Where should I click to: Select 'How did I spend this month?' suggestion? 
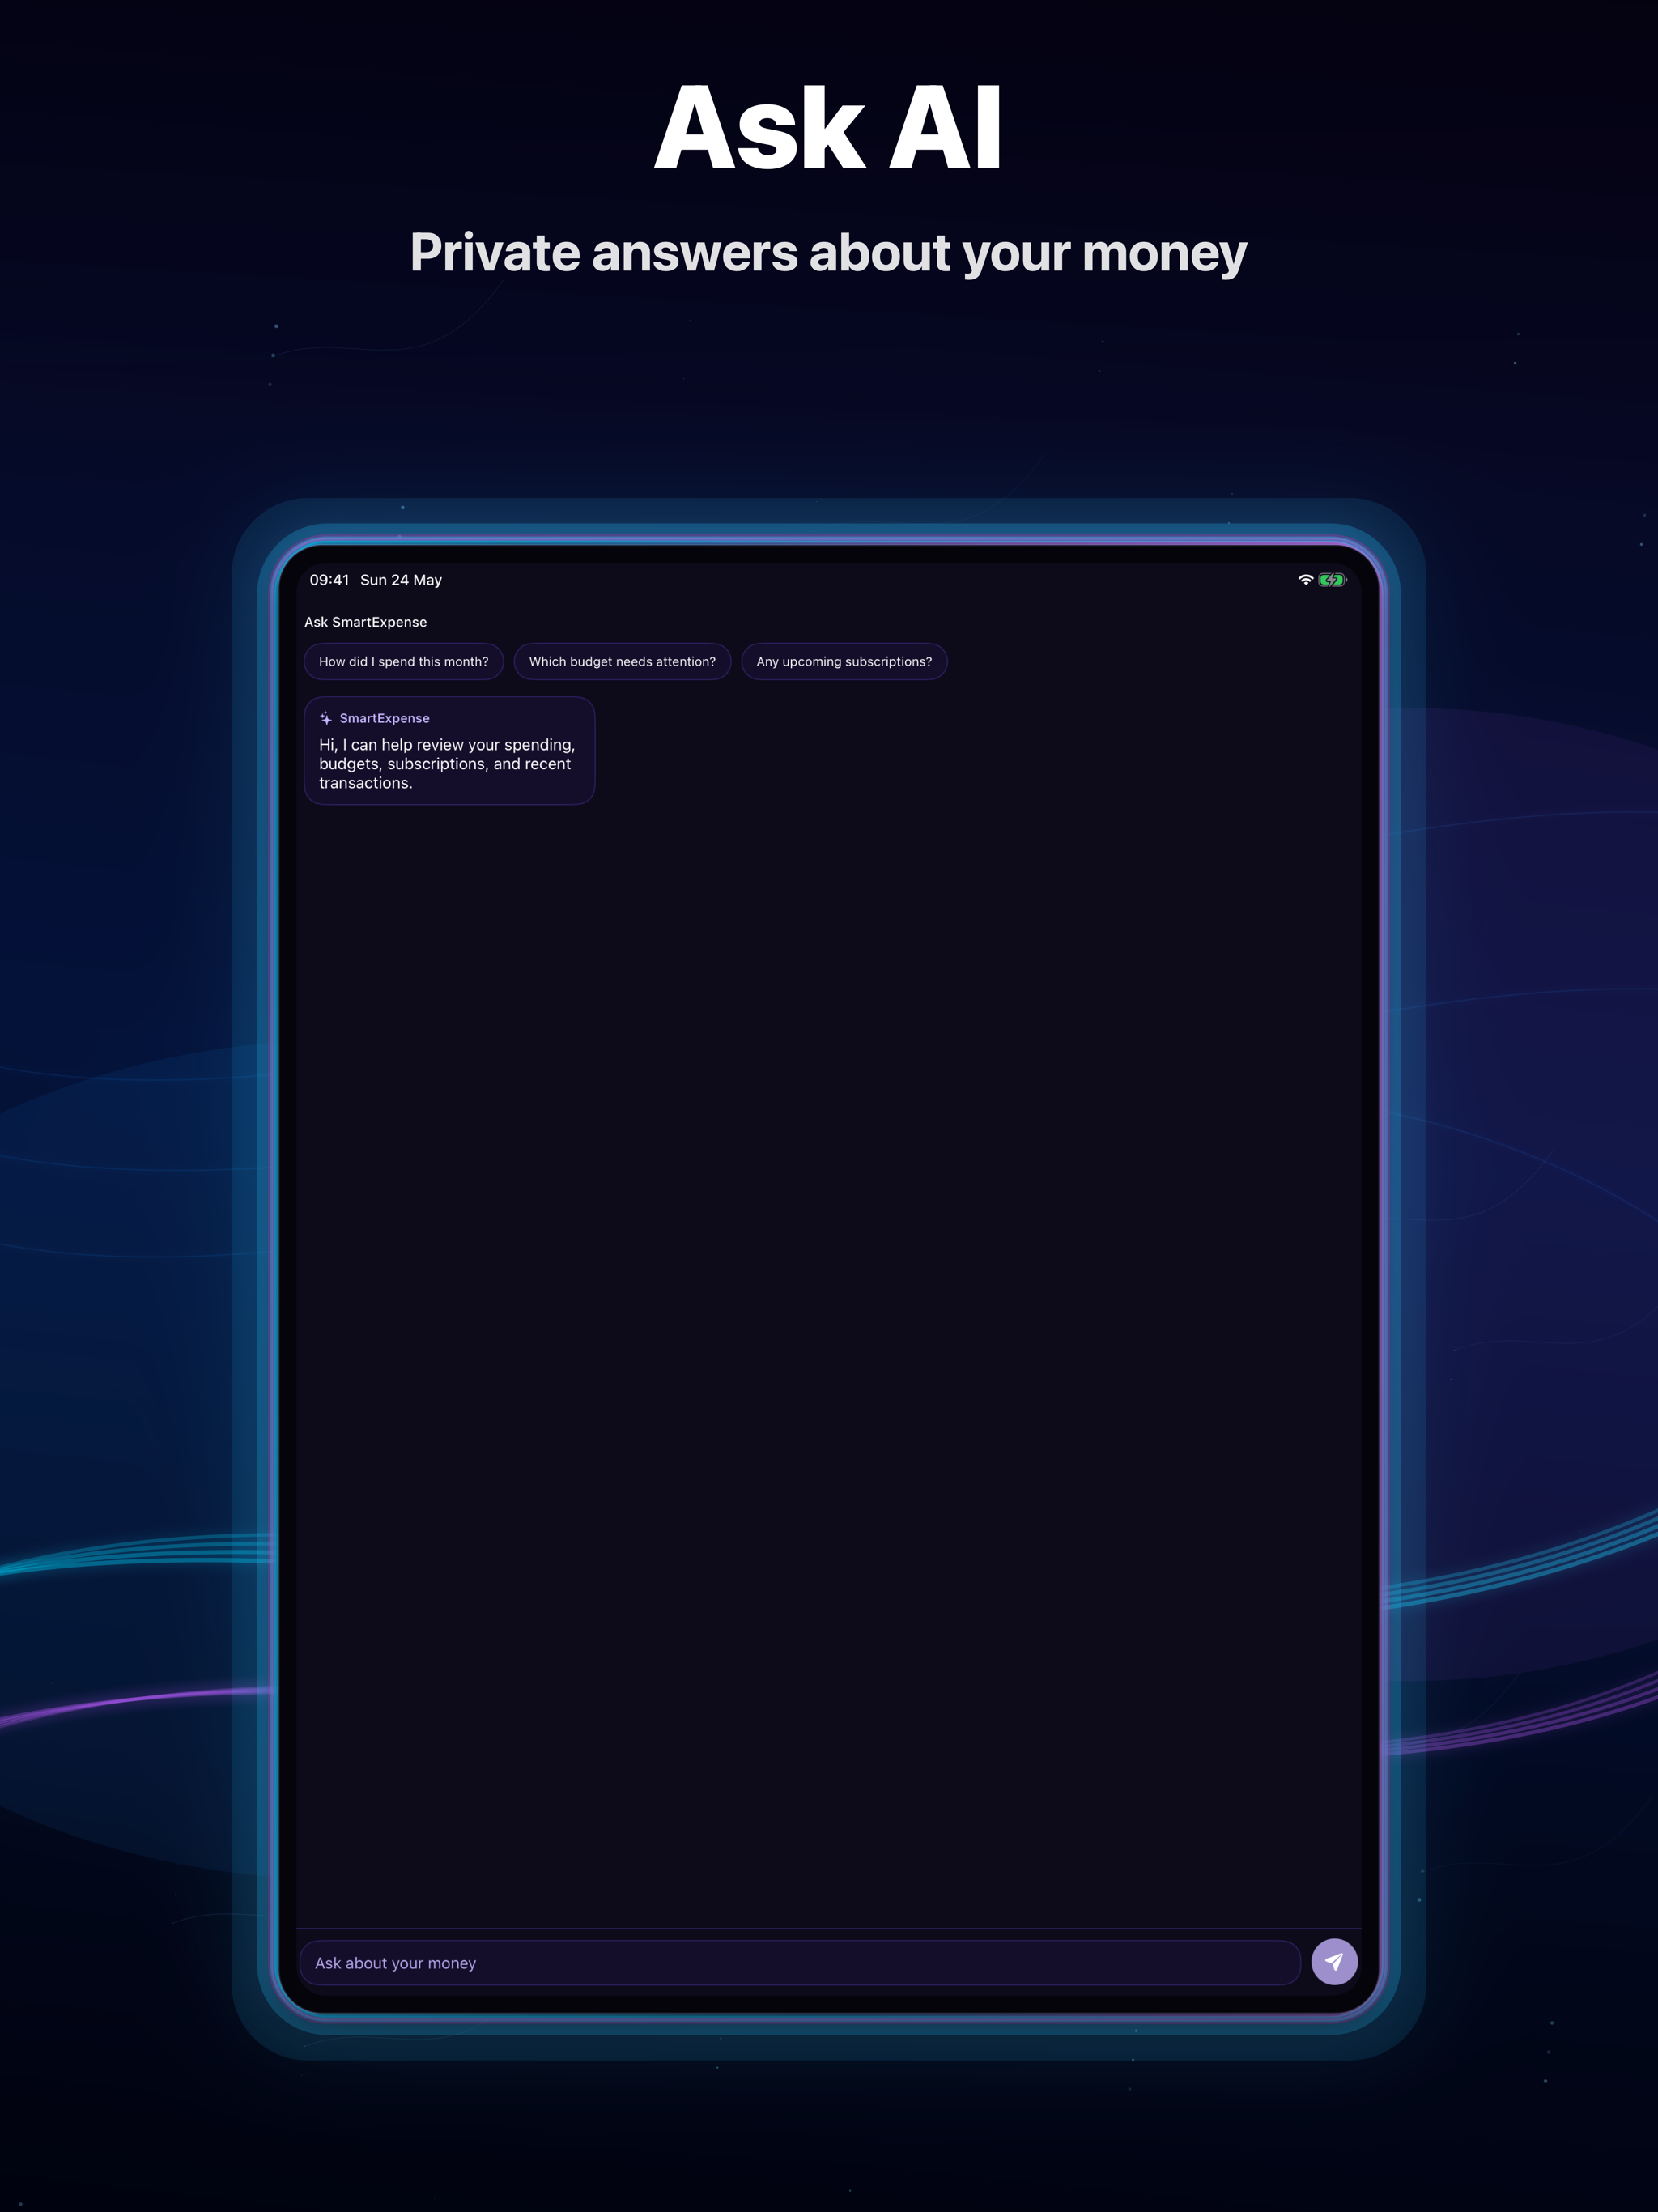tap(404, 662)
